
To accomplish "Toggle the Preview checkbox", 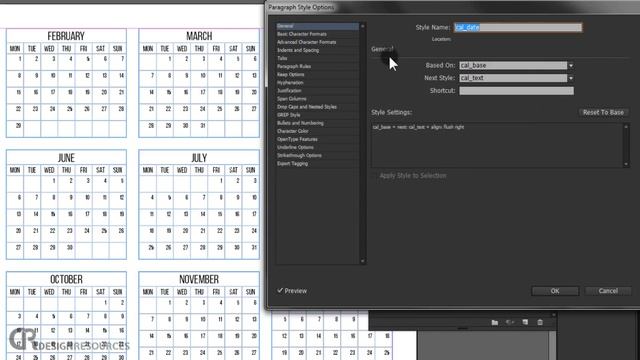I will click(x=280, y=291).
